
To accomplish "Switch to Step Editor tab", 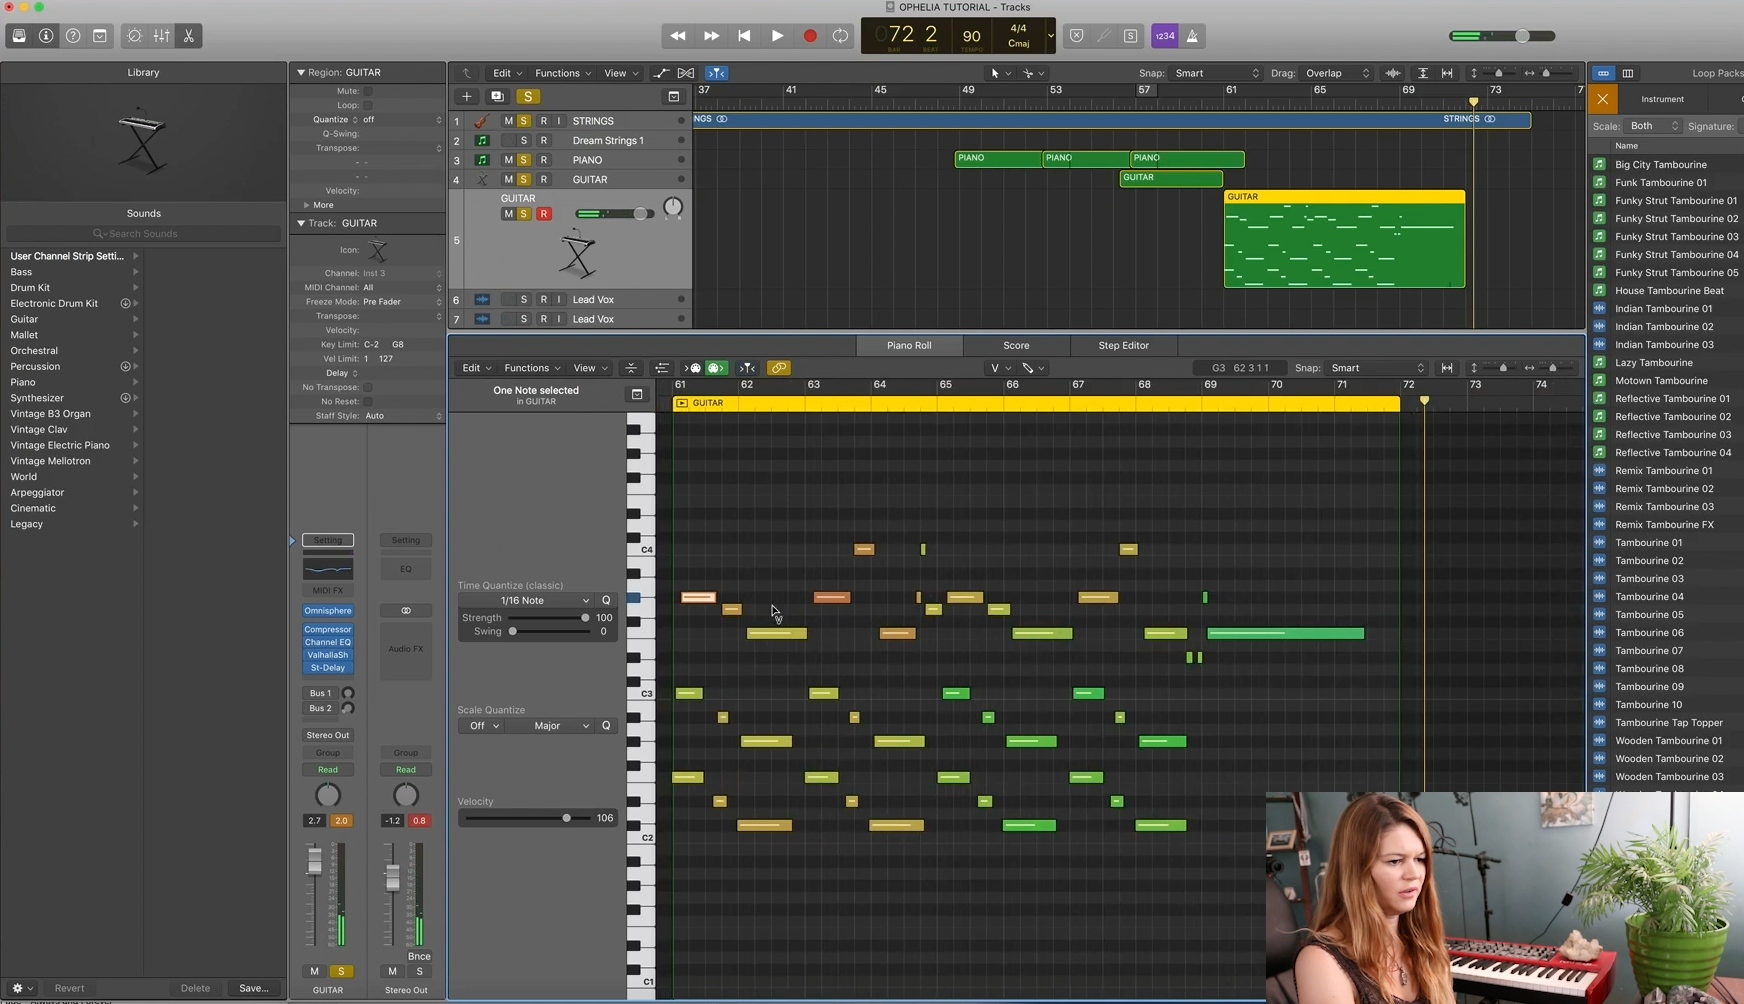I will tap(1123, 346).
